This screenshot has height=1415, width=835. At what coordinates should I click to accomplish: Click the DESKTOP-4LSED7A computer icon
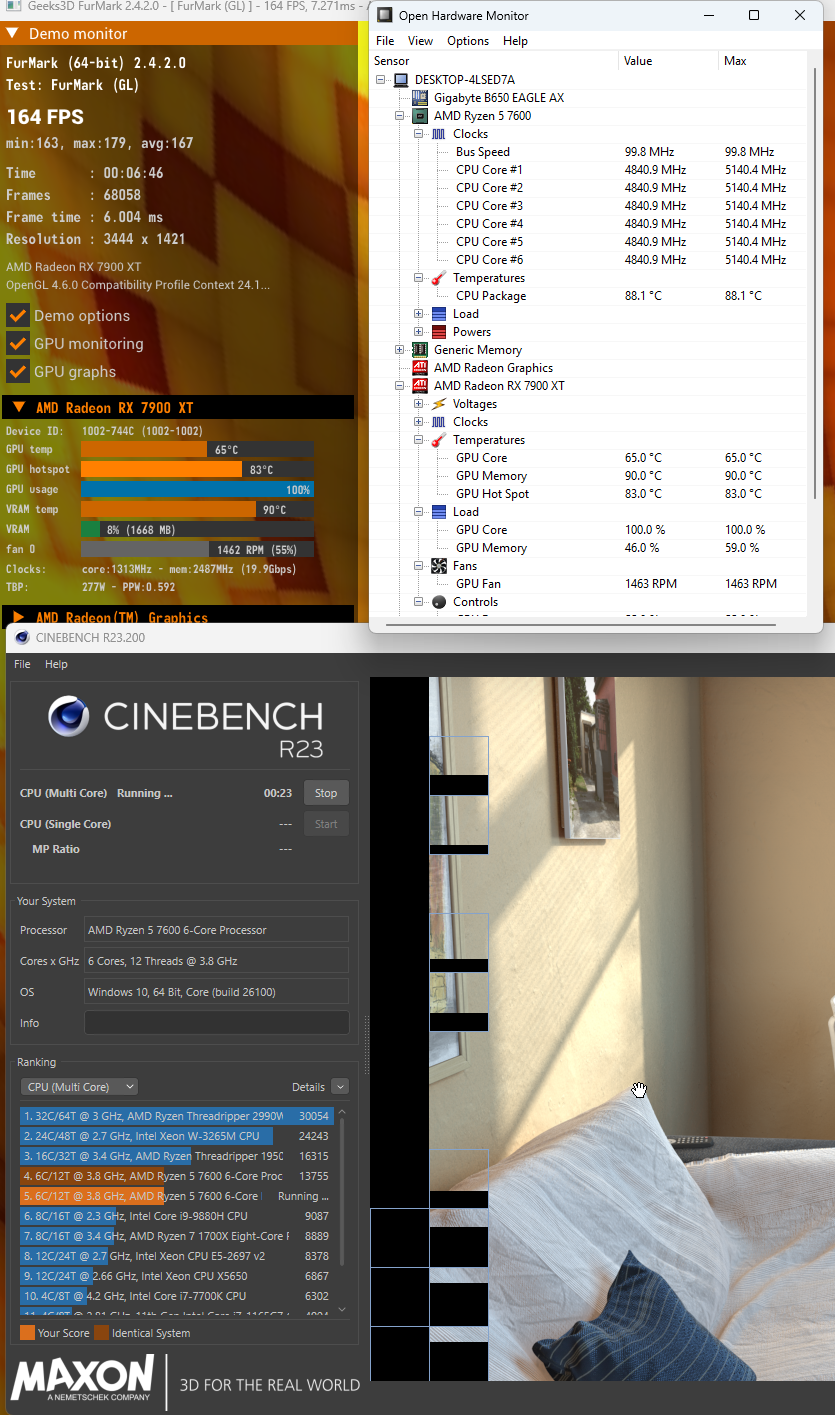click(x=401, y=80)
